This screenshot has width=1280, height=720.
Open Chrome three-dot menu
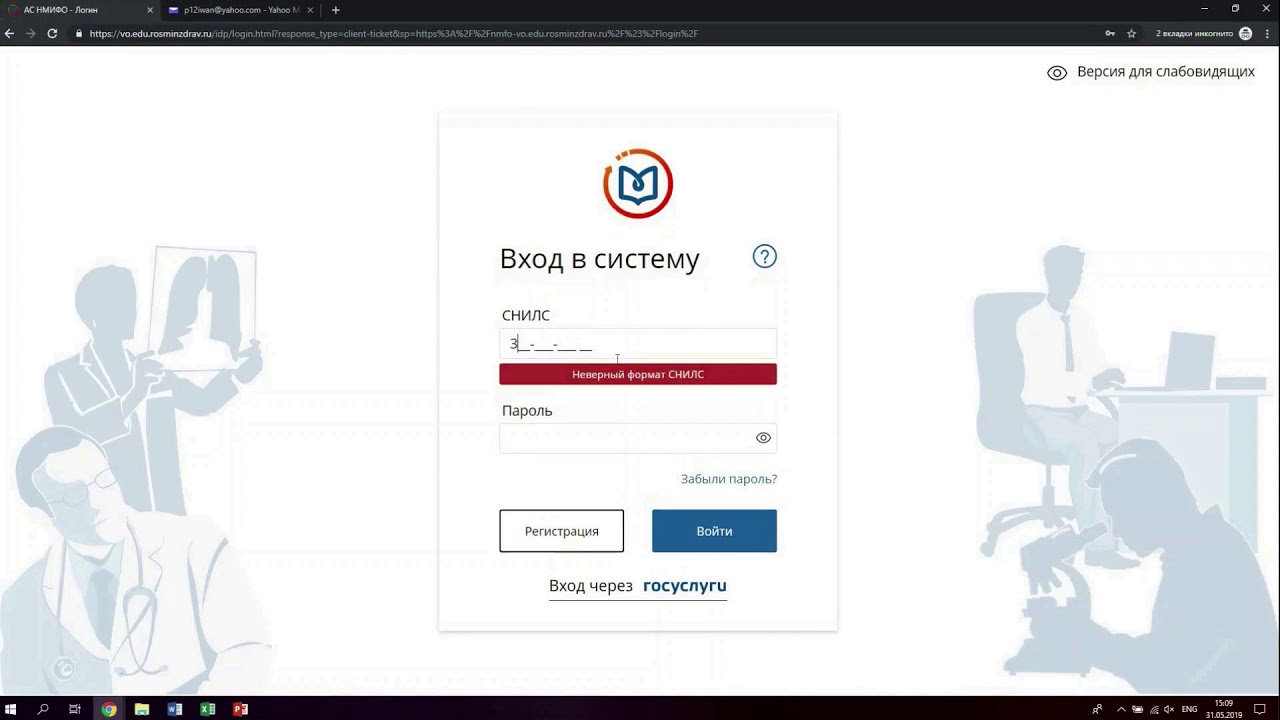(1267, 33)
